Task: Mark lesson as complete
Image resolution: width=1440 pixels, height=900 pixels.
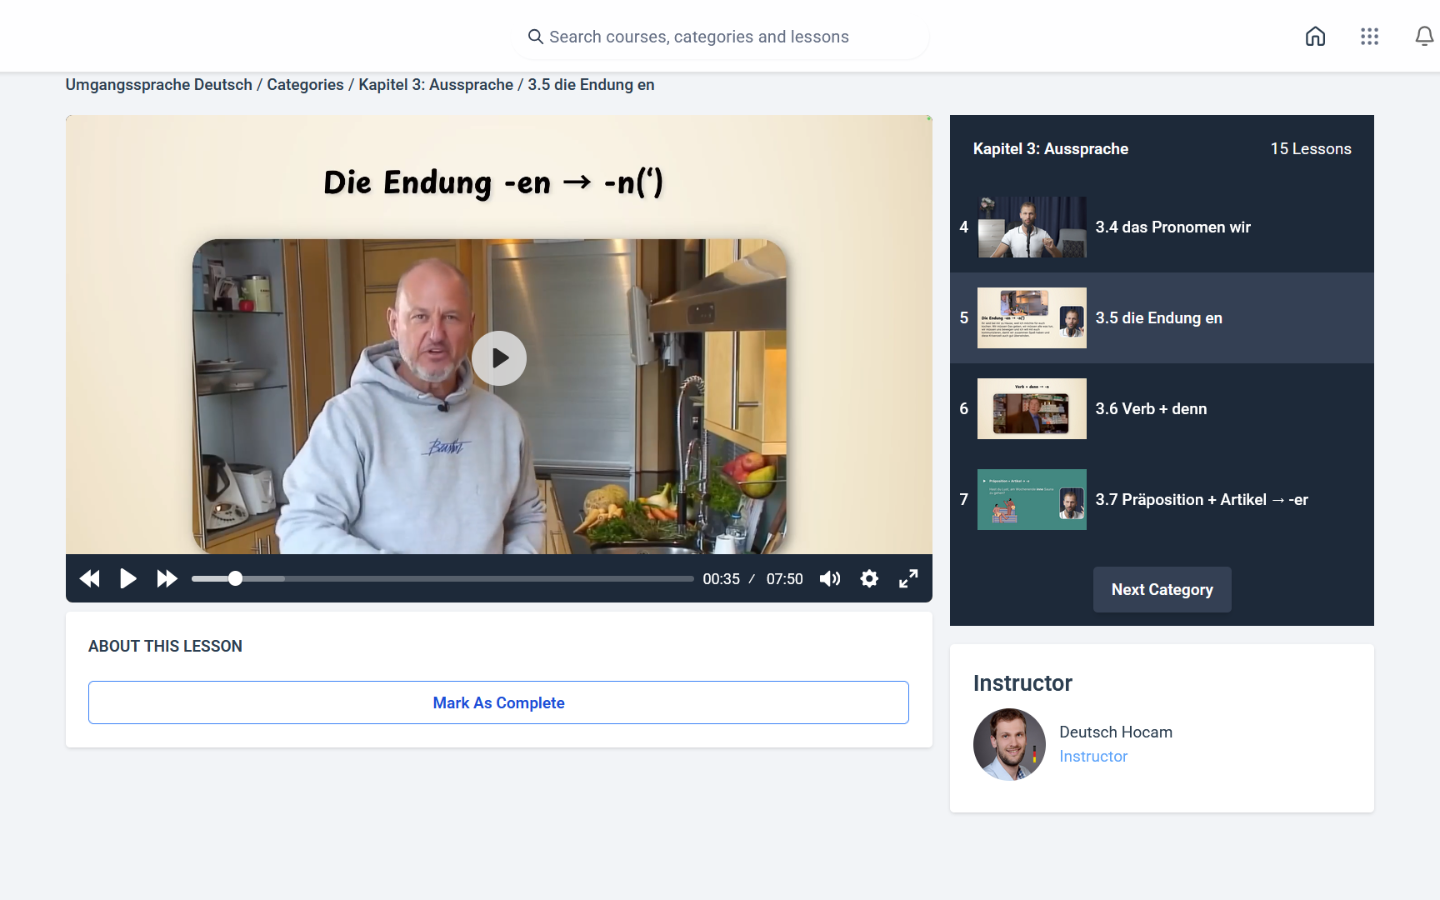Action: [x=498, y=703]
